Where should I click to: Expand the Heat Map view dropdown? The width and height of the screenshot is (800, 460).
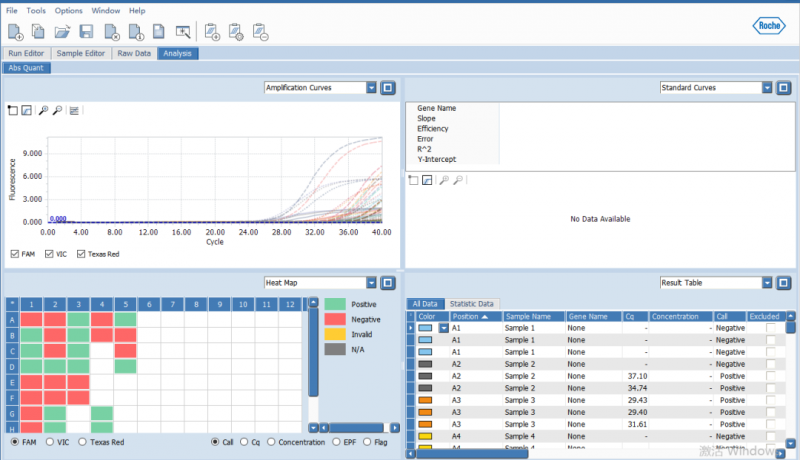click(x=372, y=283)
